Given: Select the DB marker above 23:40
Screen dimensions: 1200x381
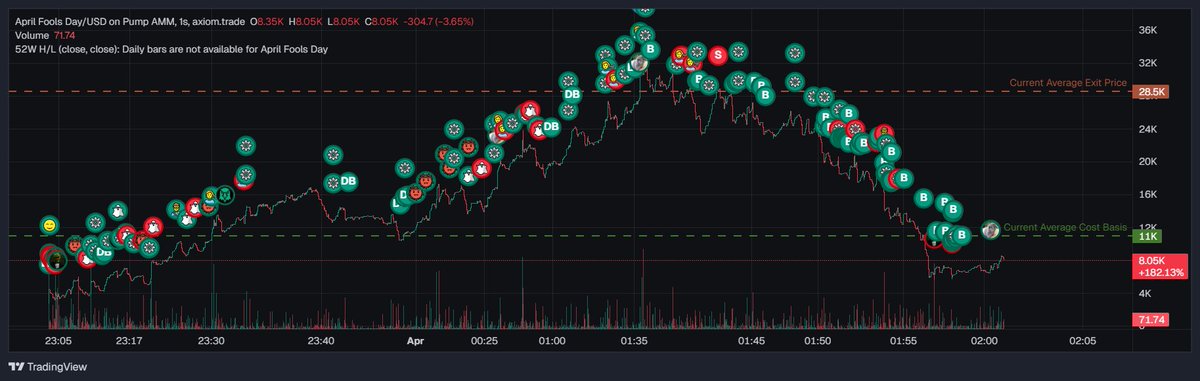Looking at the screenshot, I should click(x=348, y=181).
